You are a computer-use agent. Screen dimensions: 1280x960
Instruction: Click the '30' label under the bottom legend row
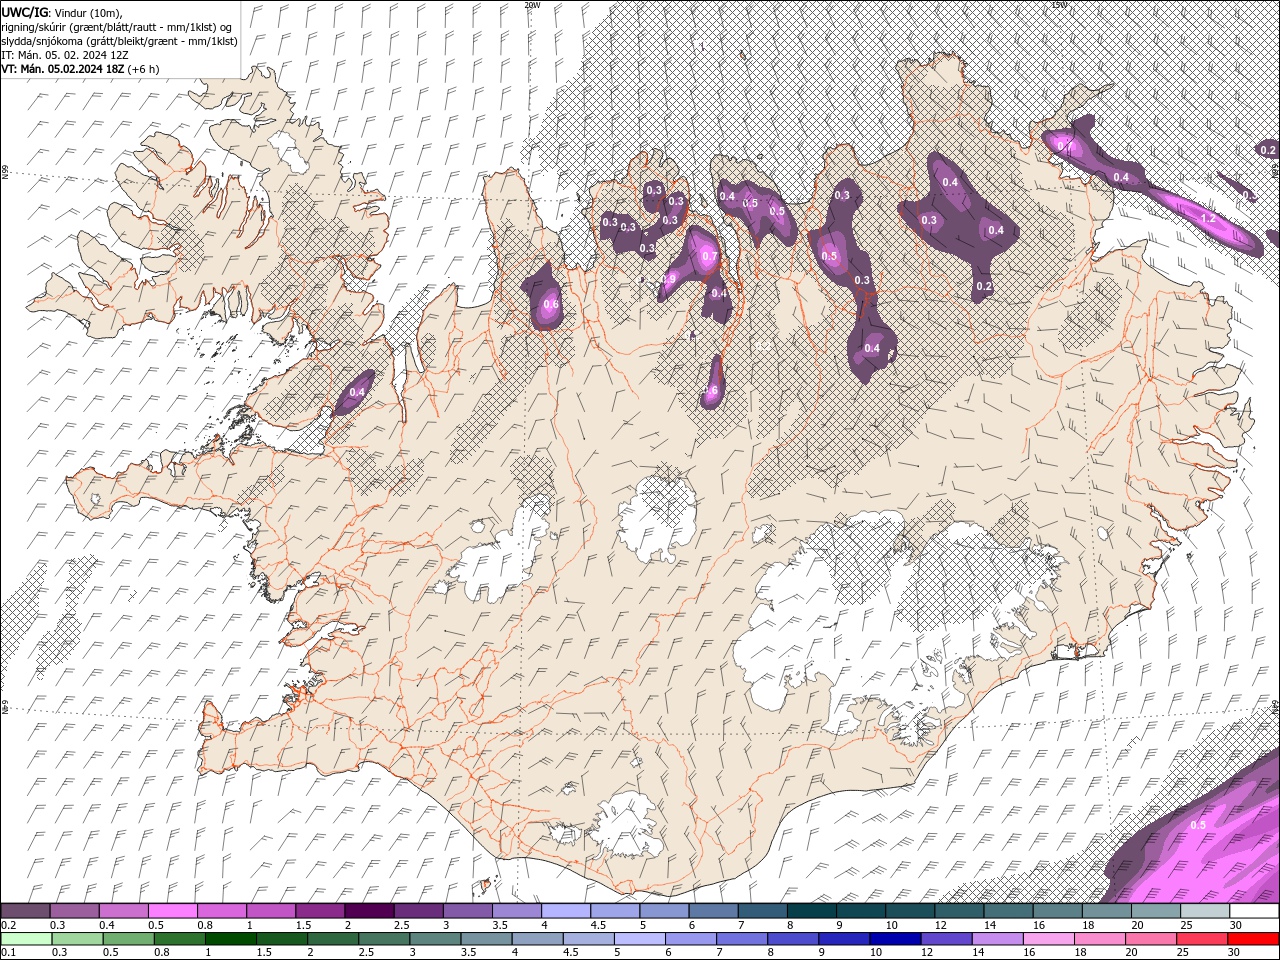1236,953
